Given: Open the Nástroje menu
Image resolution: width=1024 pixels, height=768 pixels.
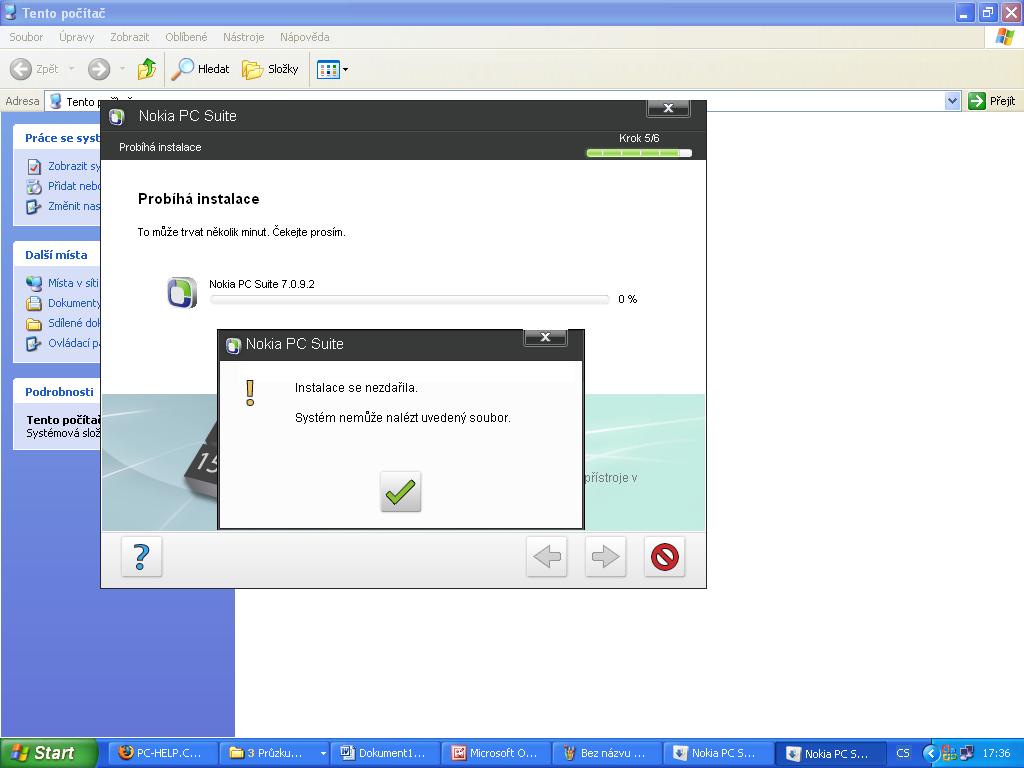Looking at the screenshot, I should (x=244, y=37).
